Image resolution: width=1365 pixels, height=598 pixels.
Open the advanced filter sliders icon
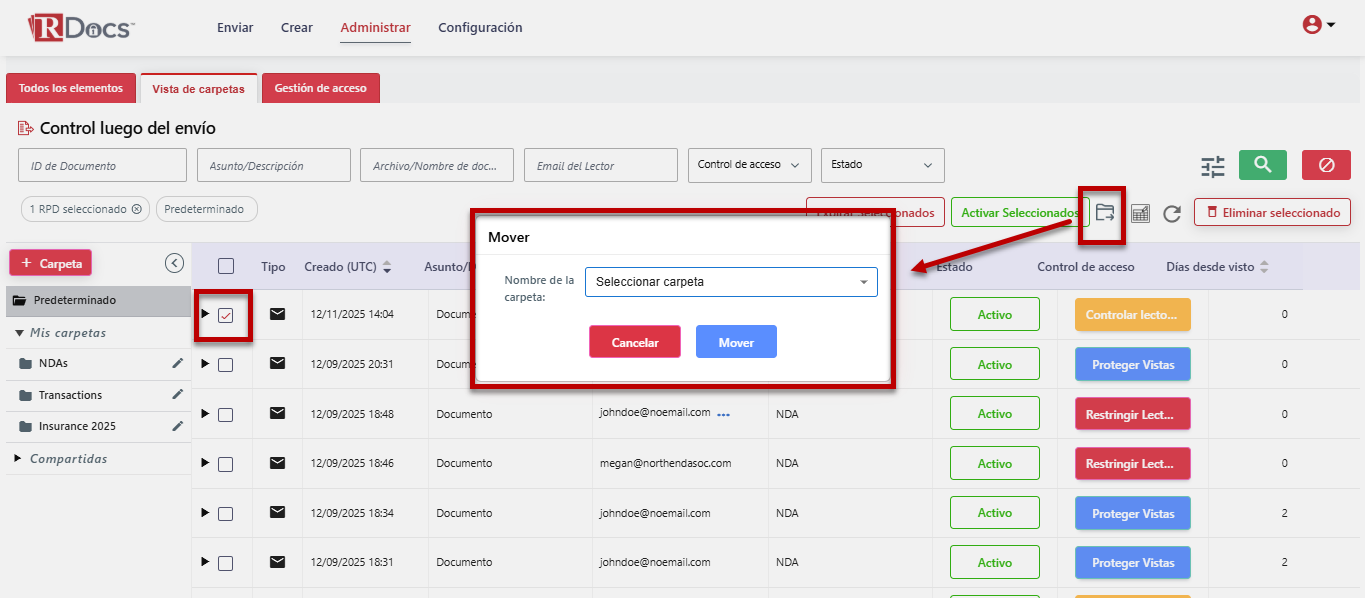click(x=1212, y=166)
